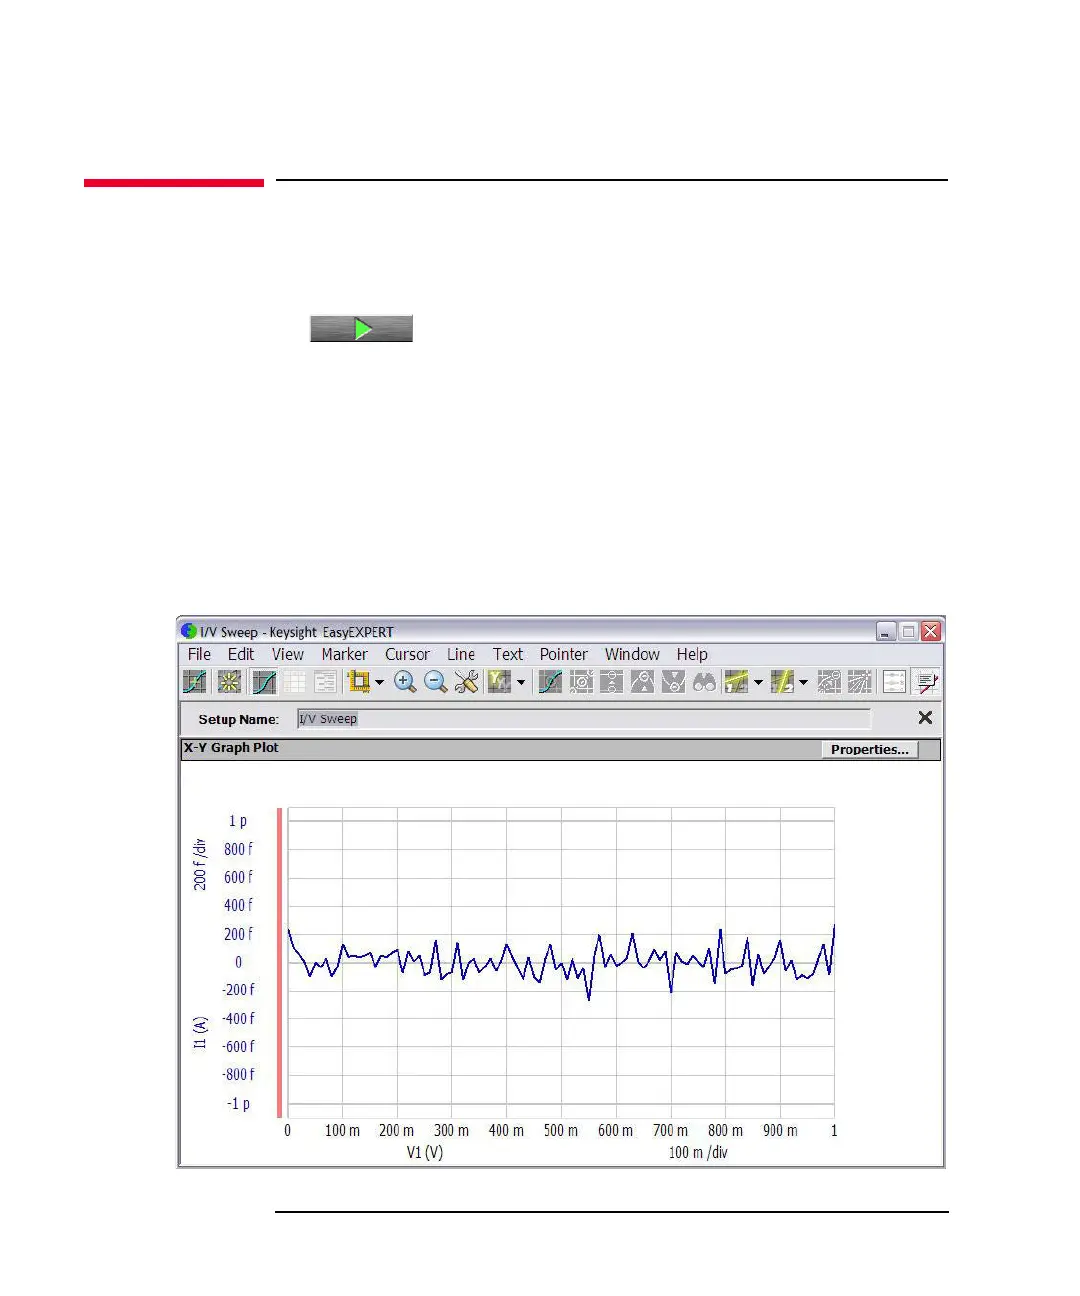Minimize the I/V Sweep window
The image size is (1080, 1296).
[x=886, y=631]
